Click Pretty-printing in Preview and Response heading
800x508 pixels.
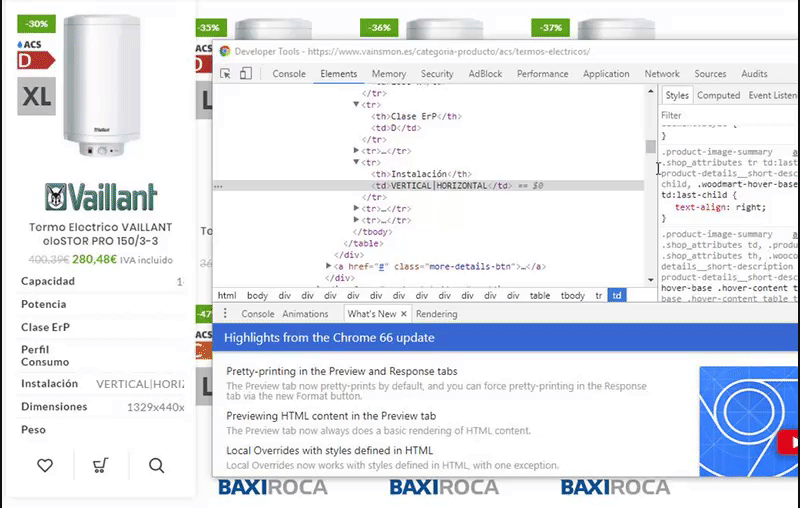tap(342, 371)
